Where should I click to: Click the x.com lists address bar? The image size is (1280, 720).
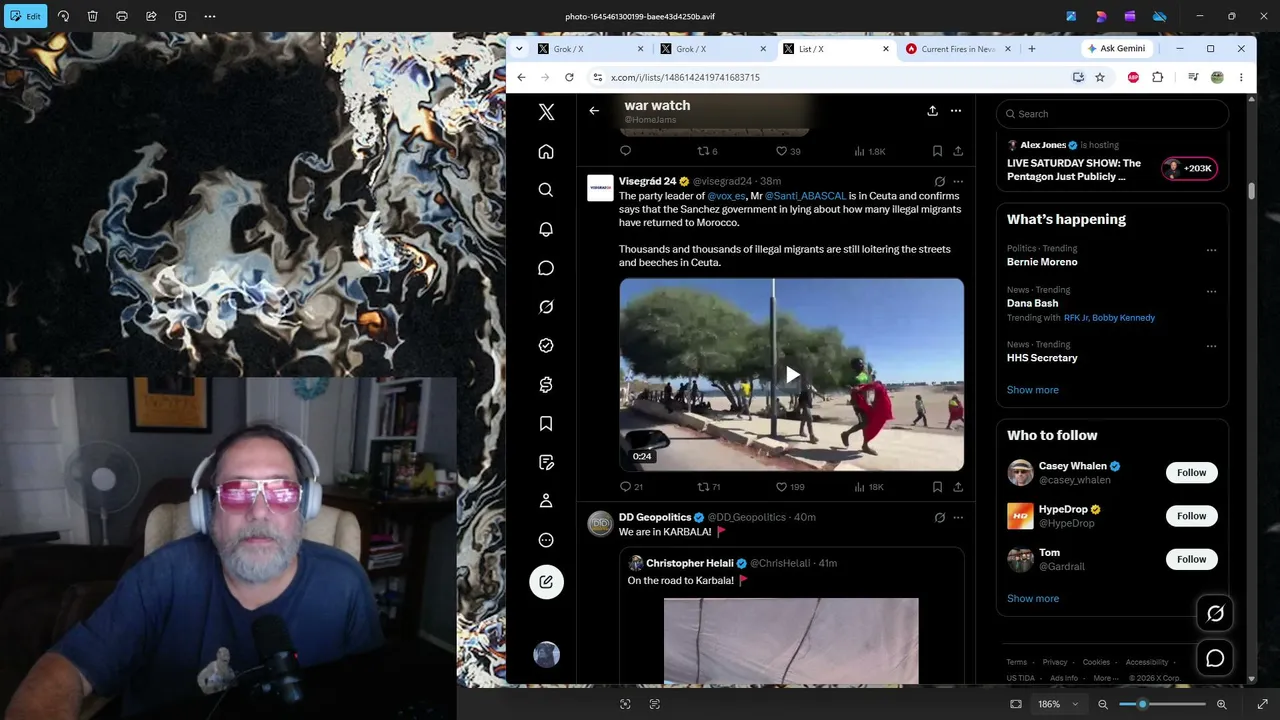[x=830, y=77]
